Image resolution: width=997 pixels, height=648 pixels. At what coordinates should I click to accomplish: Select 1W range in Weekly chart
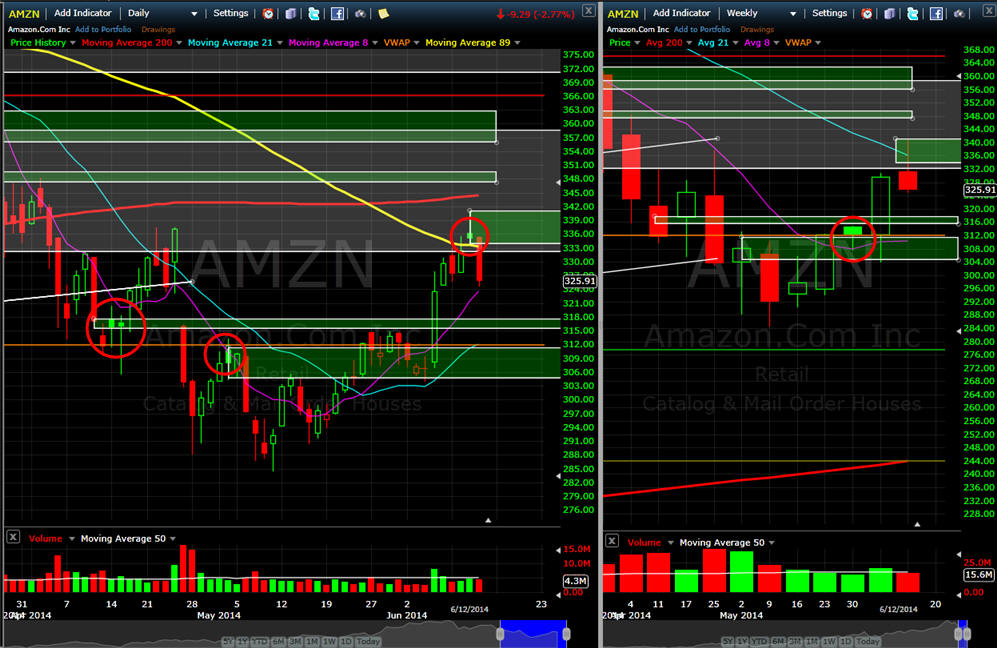pos(829,641)
